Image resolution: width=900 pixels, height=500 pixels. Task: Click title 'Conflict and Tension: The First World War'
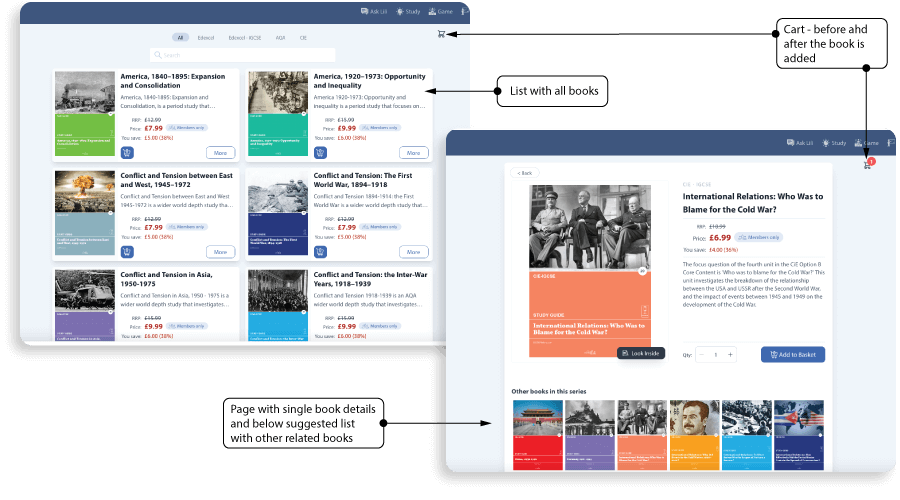363,180
